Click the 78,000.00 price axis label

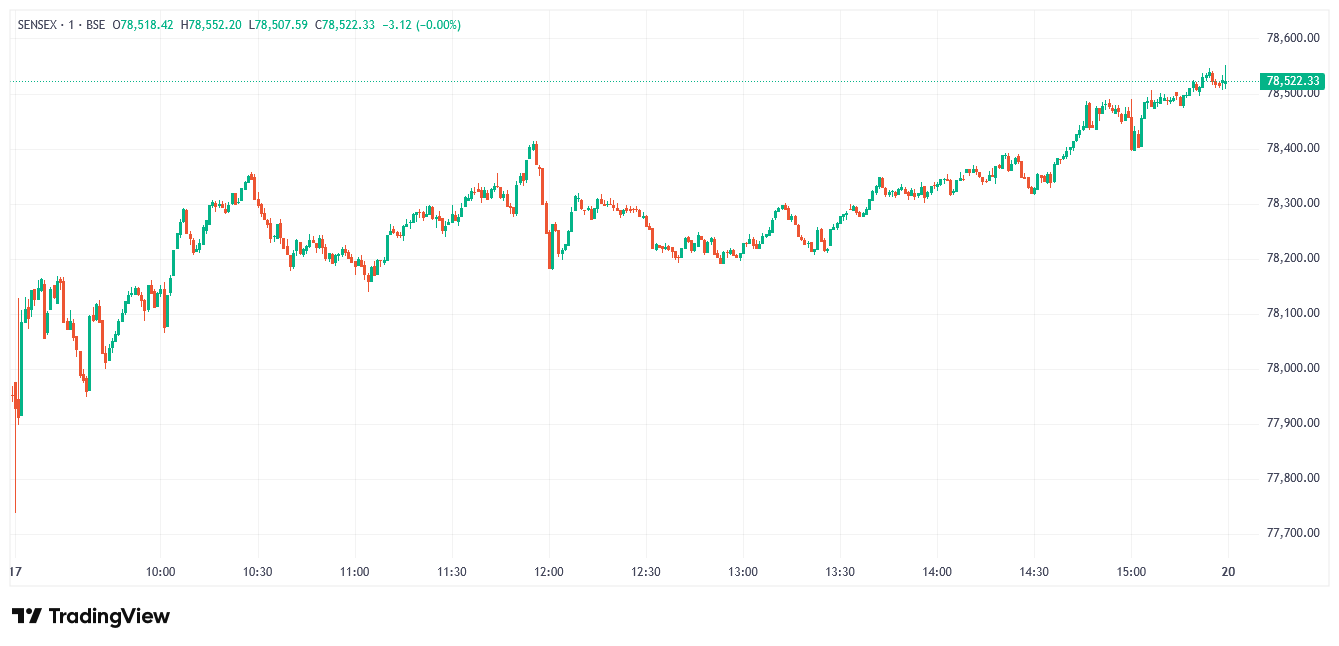point(1293,368)
